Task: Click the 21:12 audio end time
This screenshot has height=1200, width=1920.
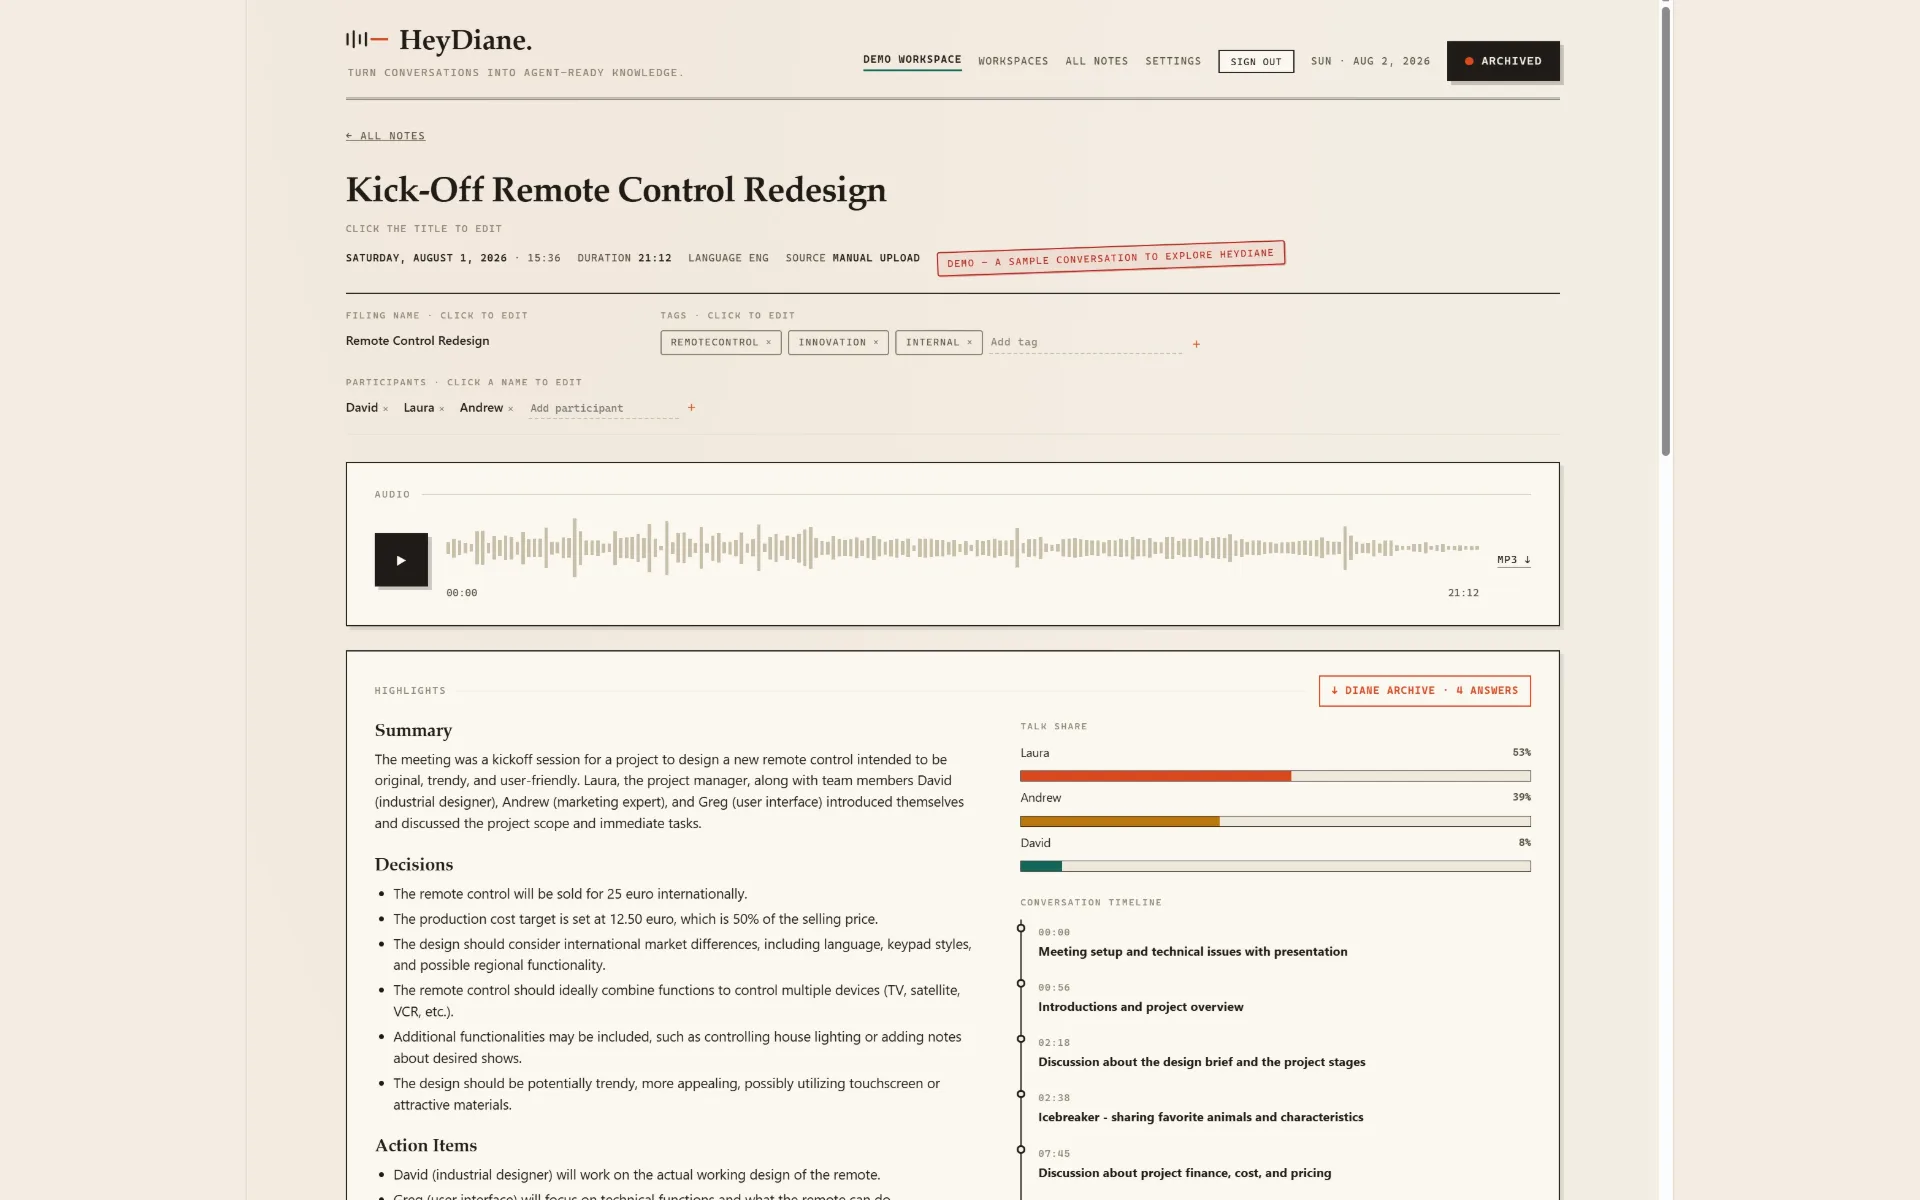Action: [1463, 593]
